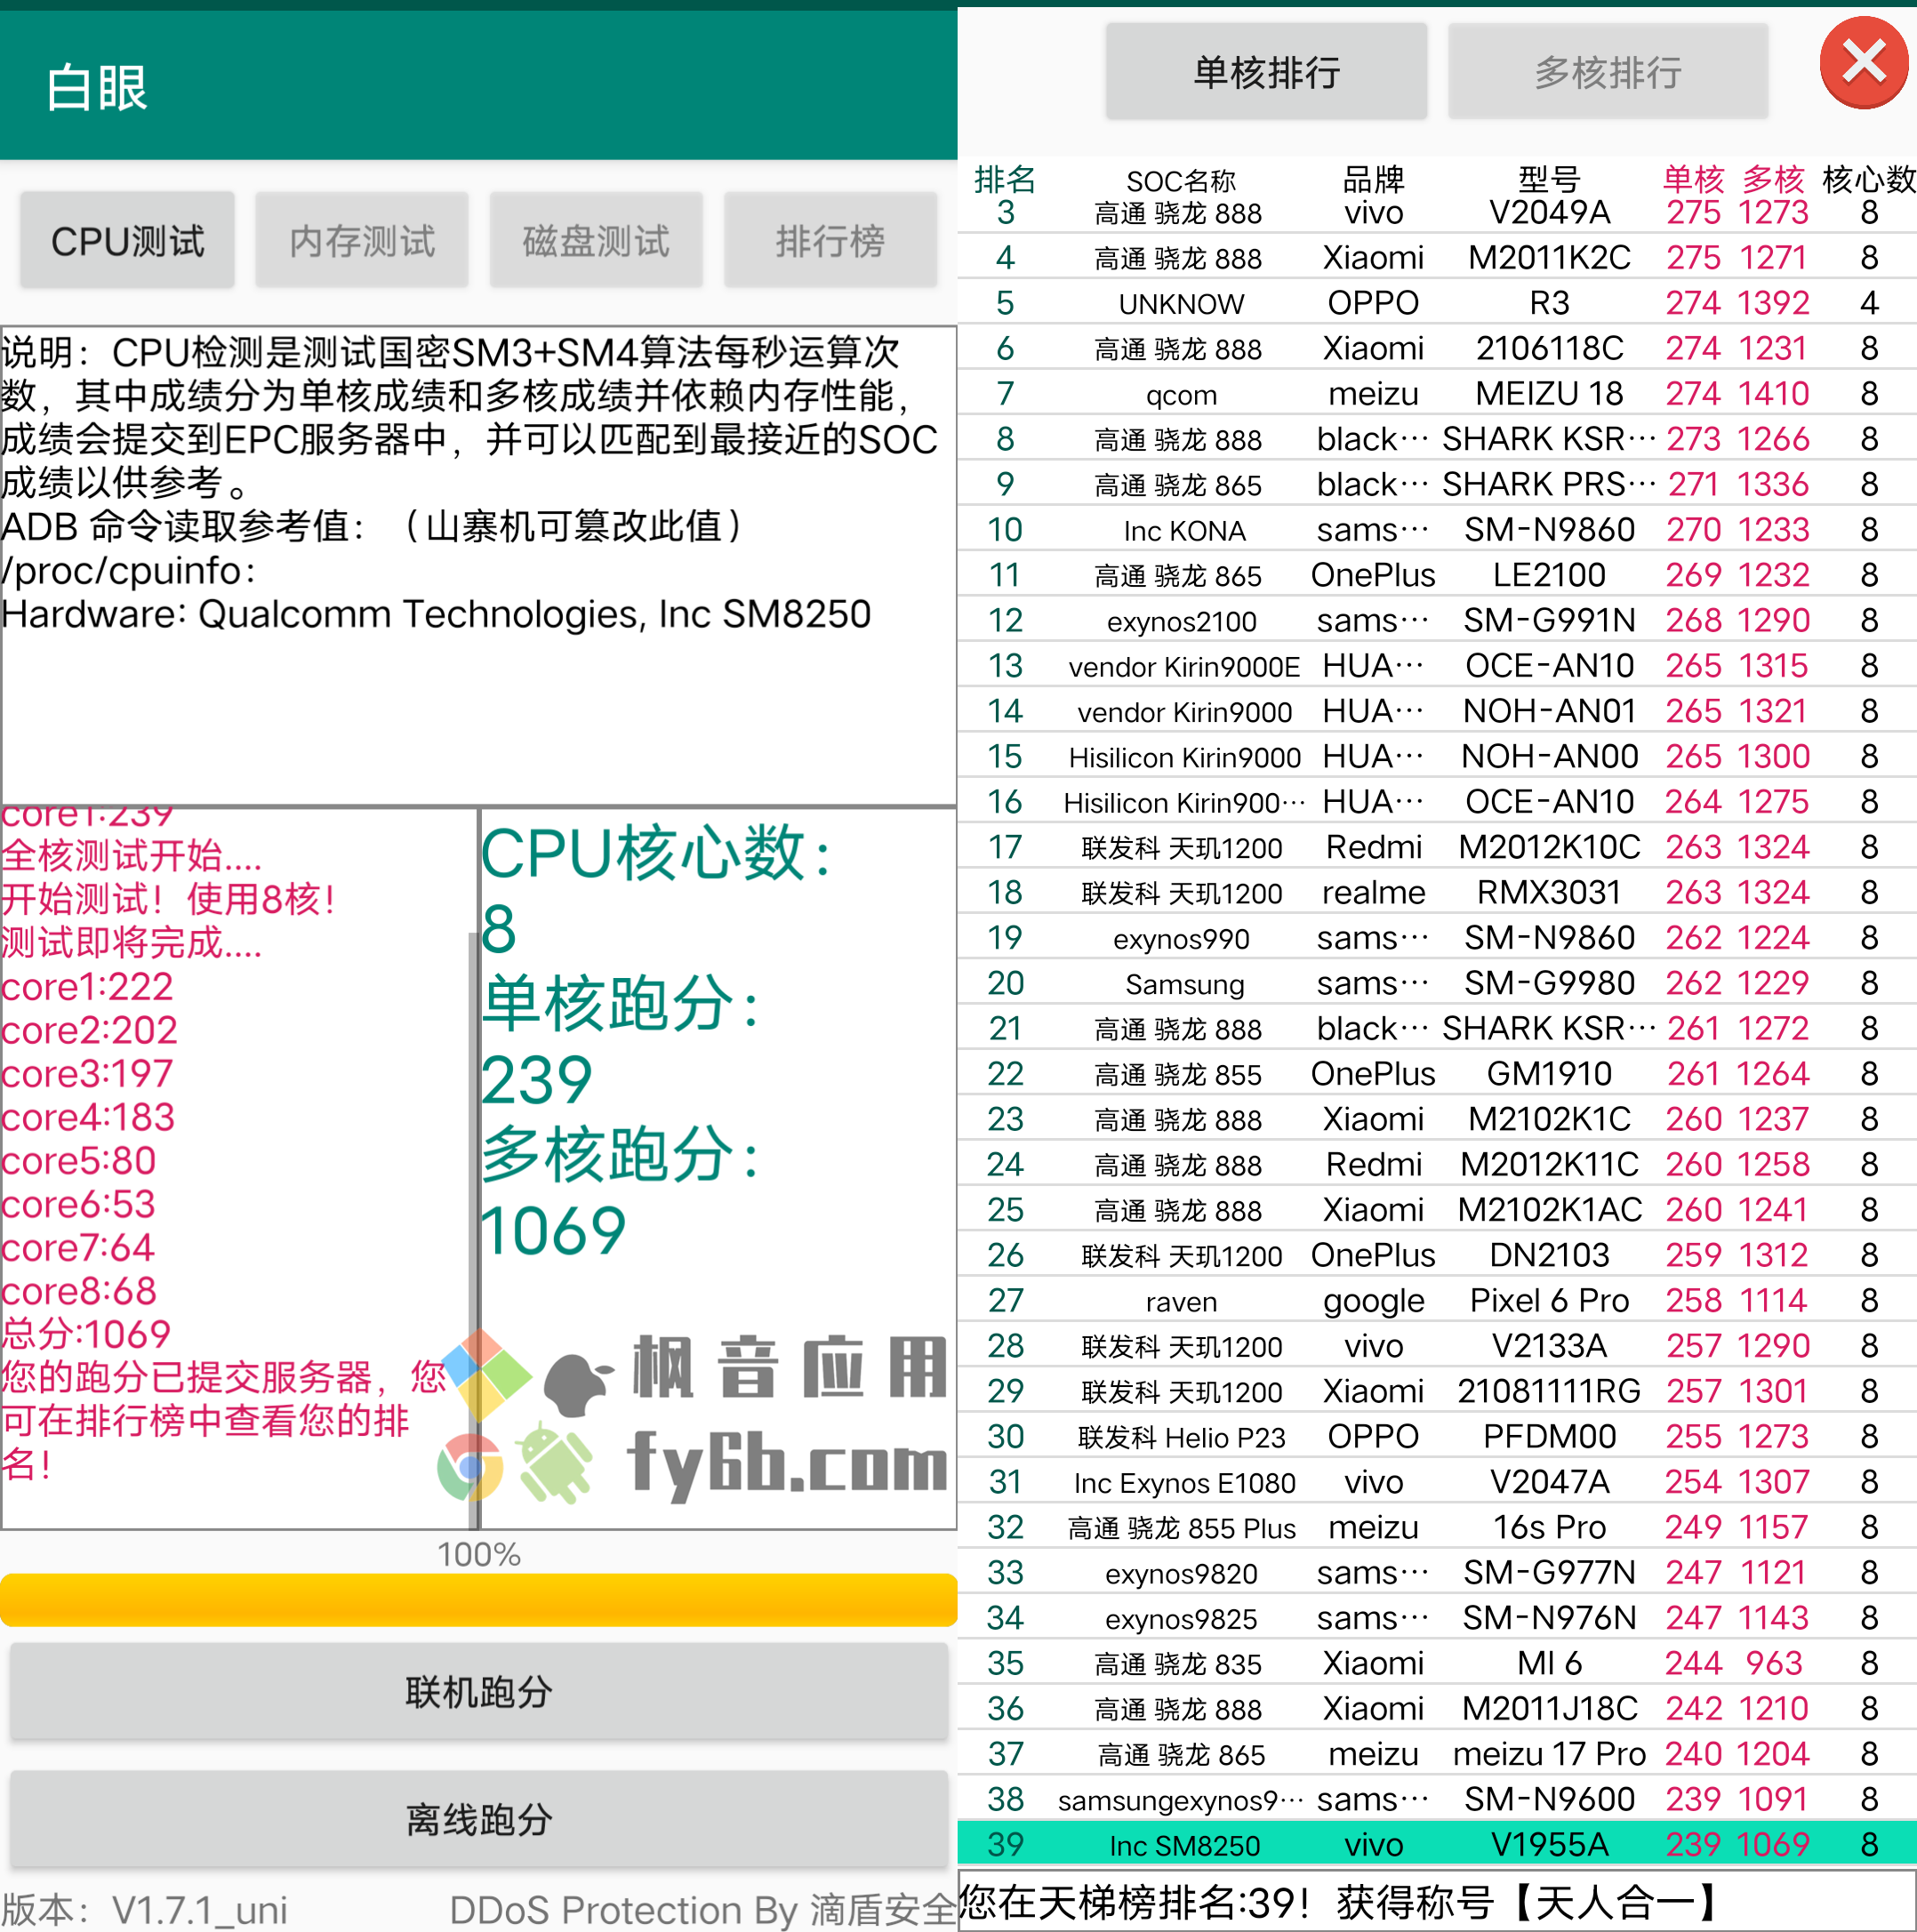Close the ranking panel with red X

coord(1864,63)
